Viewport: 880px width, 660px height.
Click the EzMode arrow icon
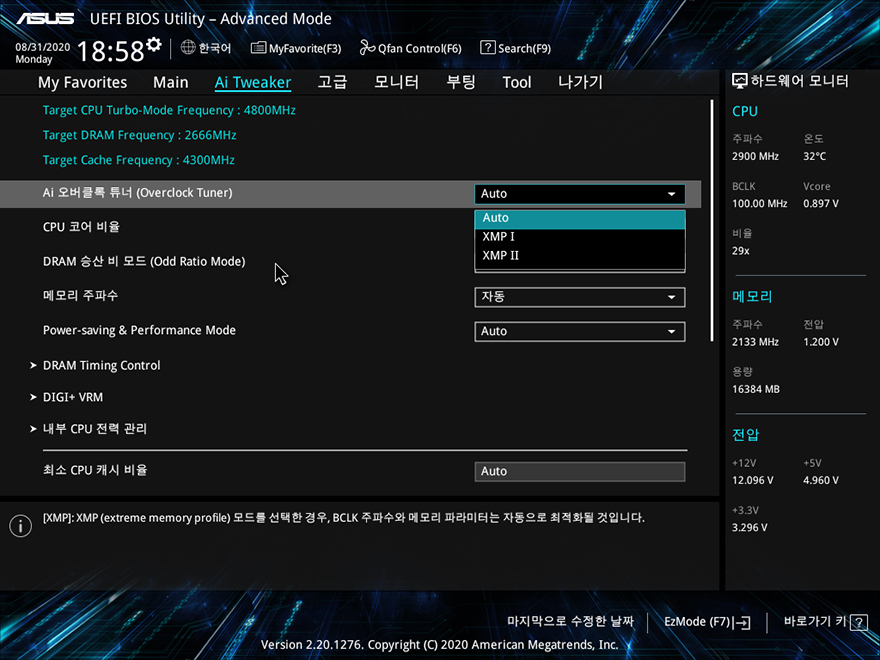(x=741, y=622)
